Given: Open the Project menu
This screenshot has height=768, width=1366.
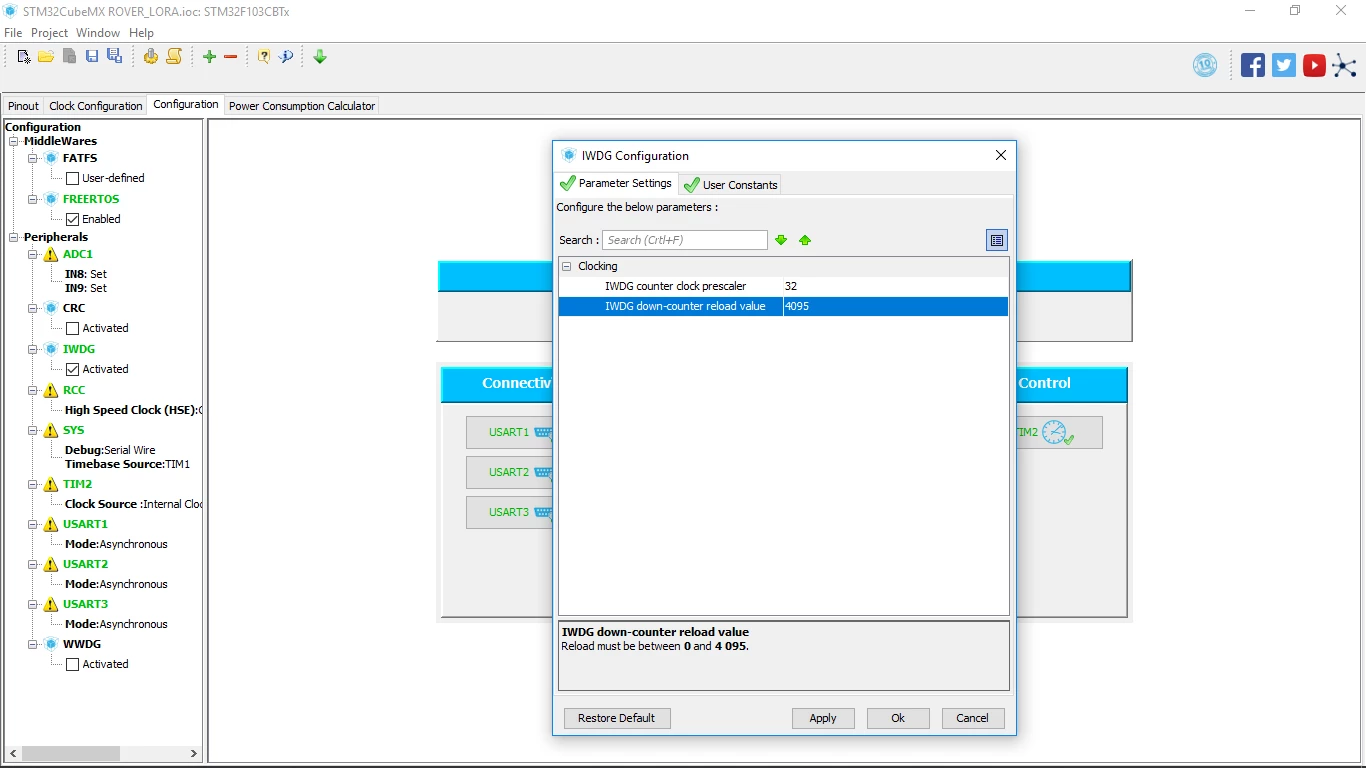Looking at the screenshot, I should click(x=49, y=33).
